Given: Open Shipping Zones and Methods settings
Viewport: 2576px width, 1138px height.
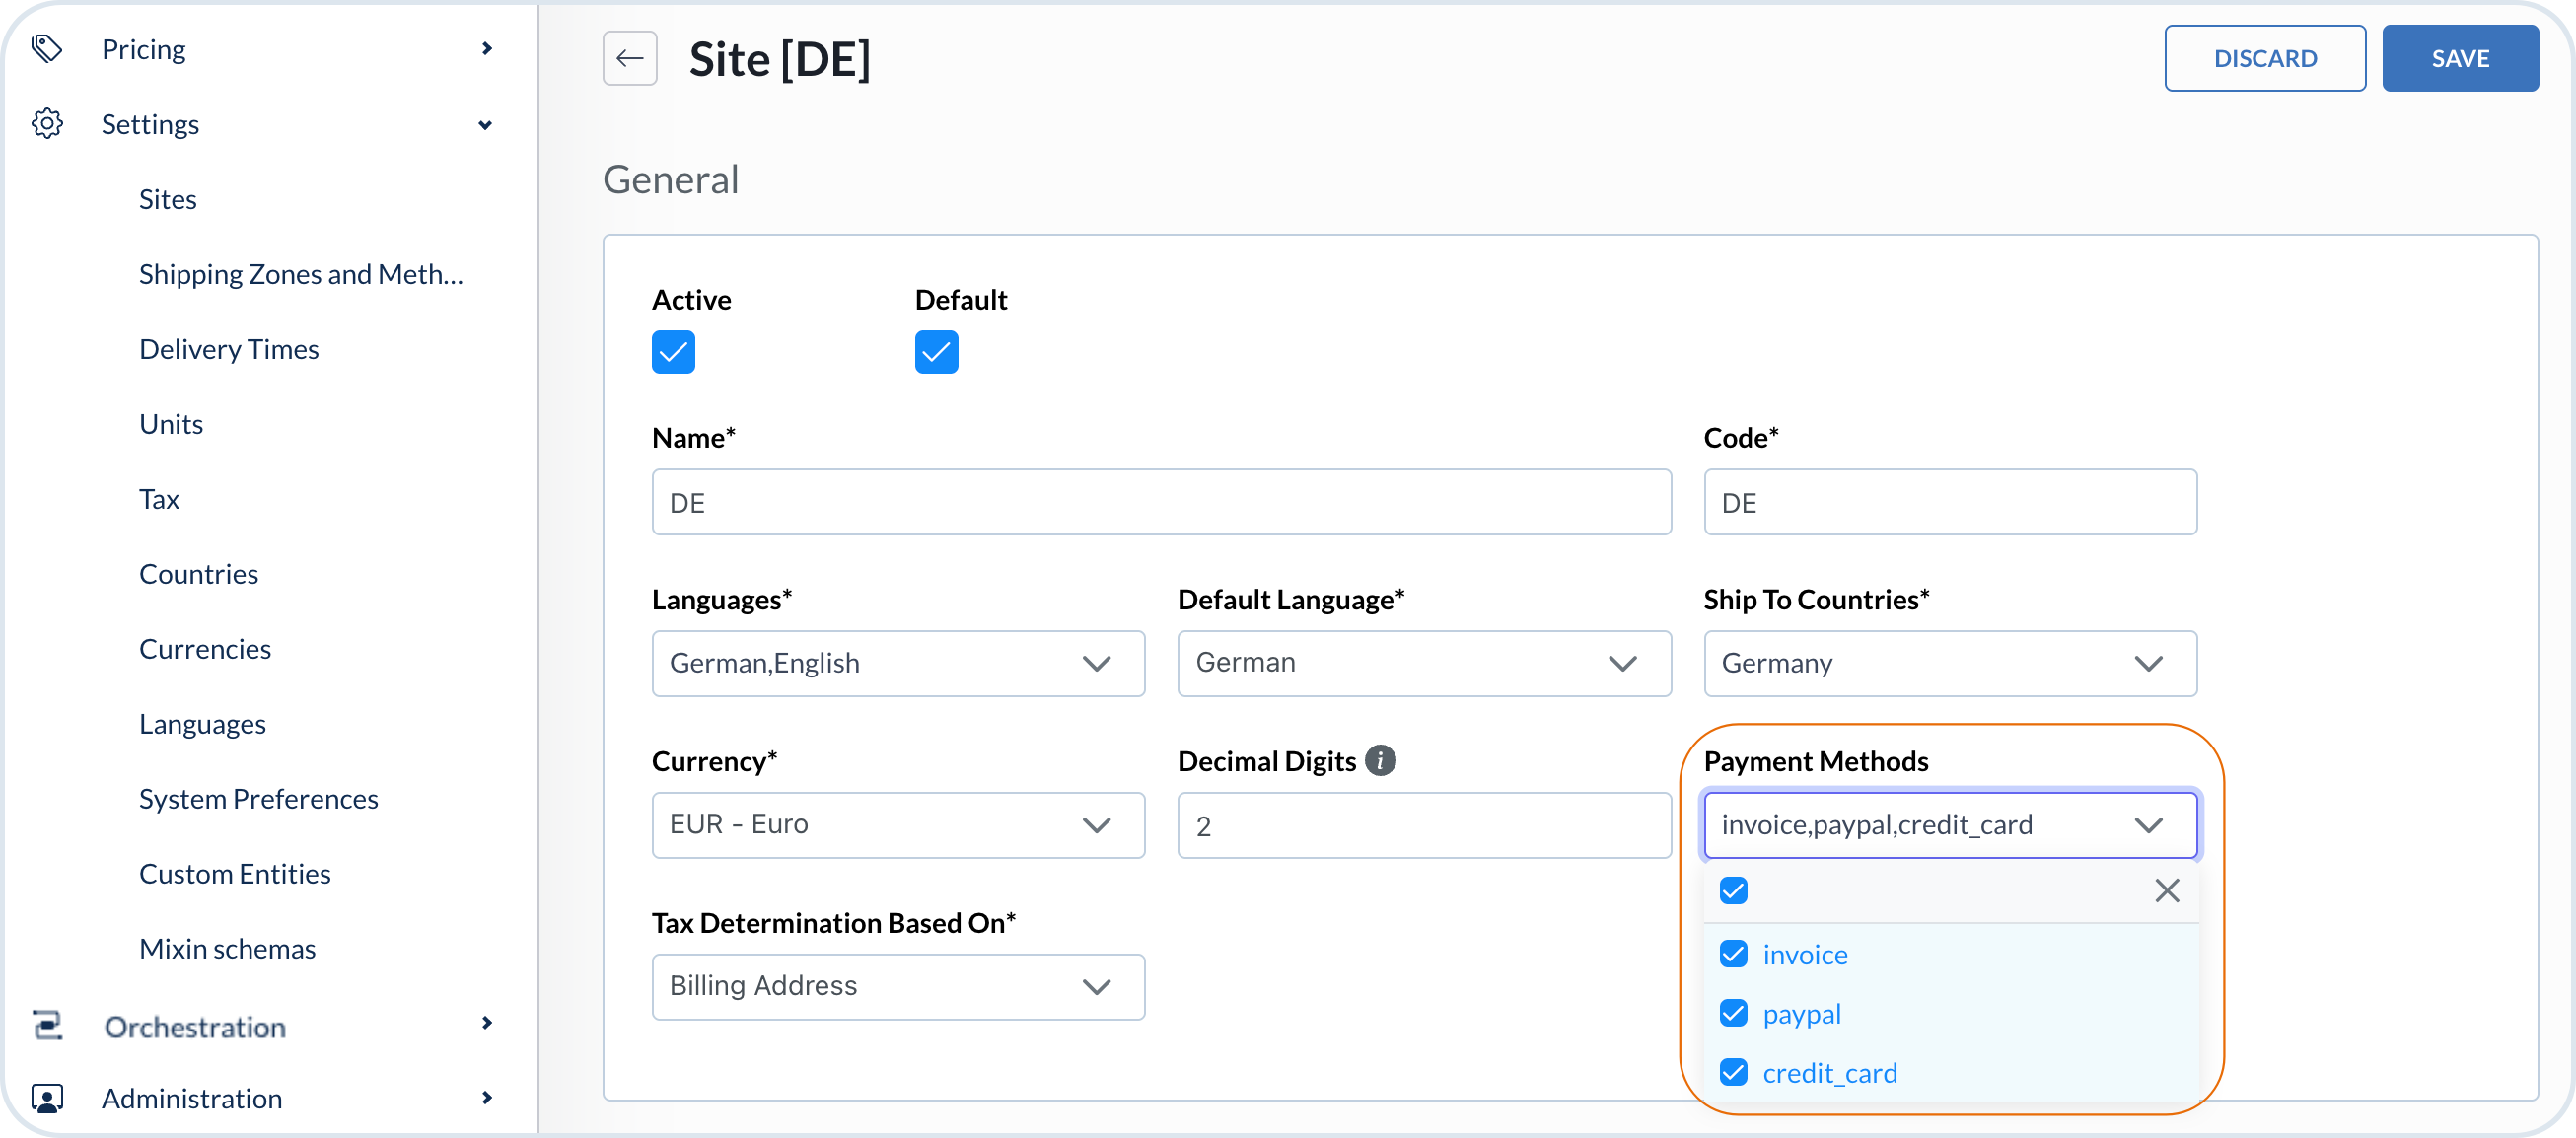Looking at the screenshot, I should pos(301,274).
